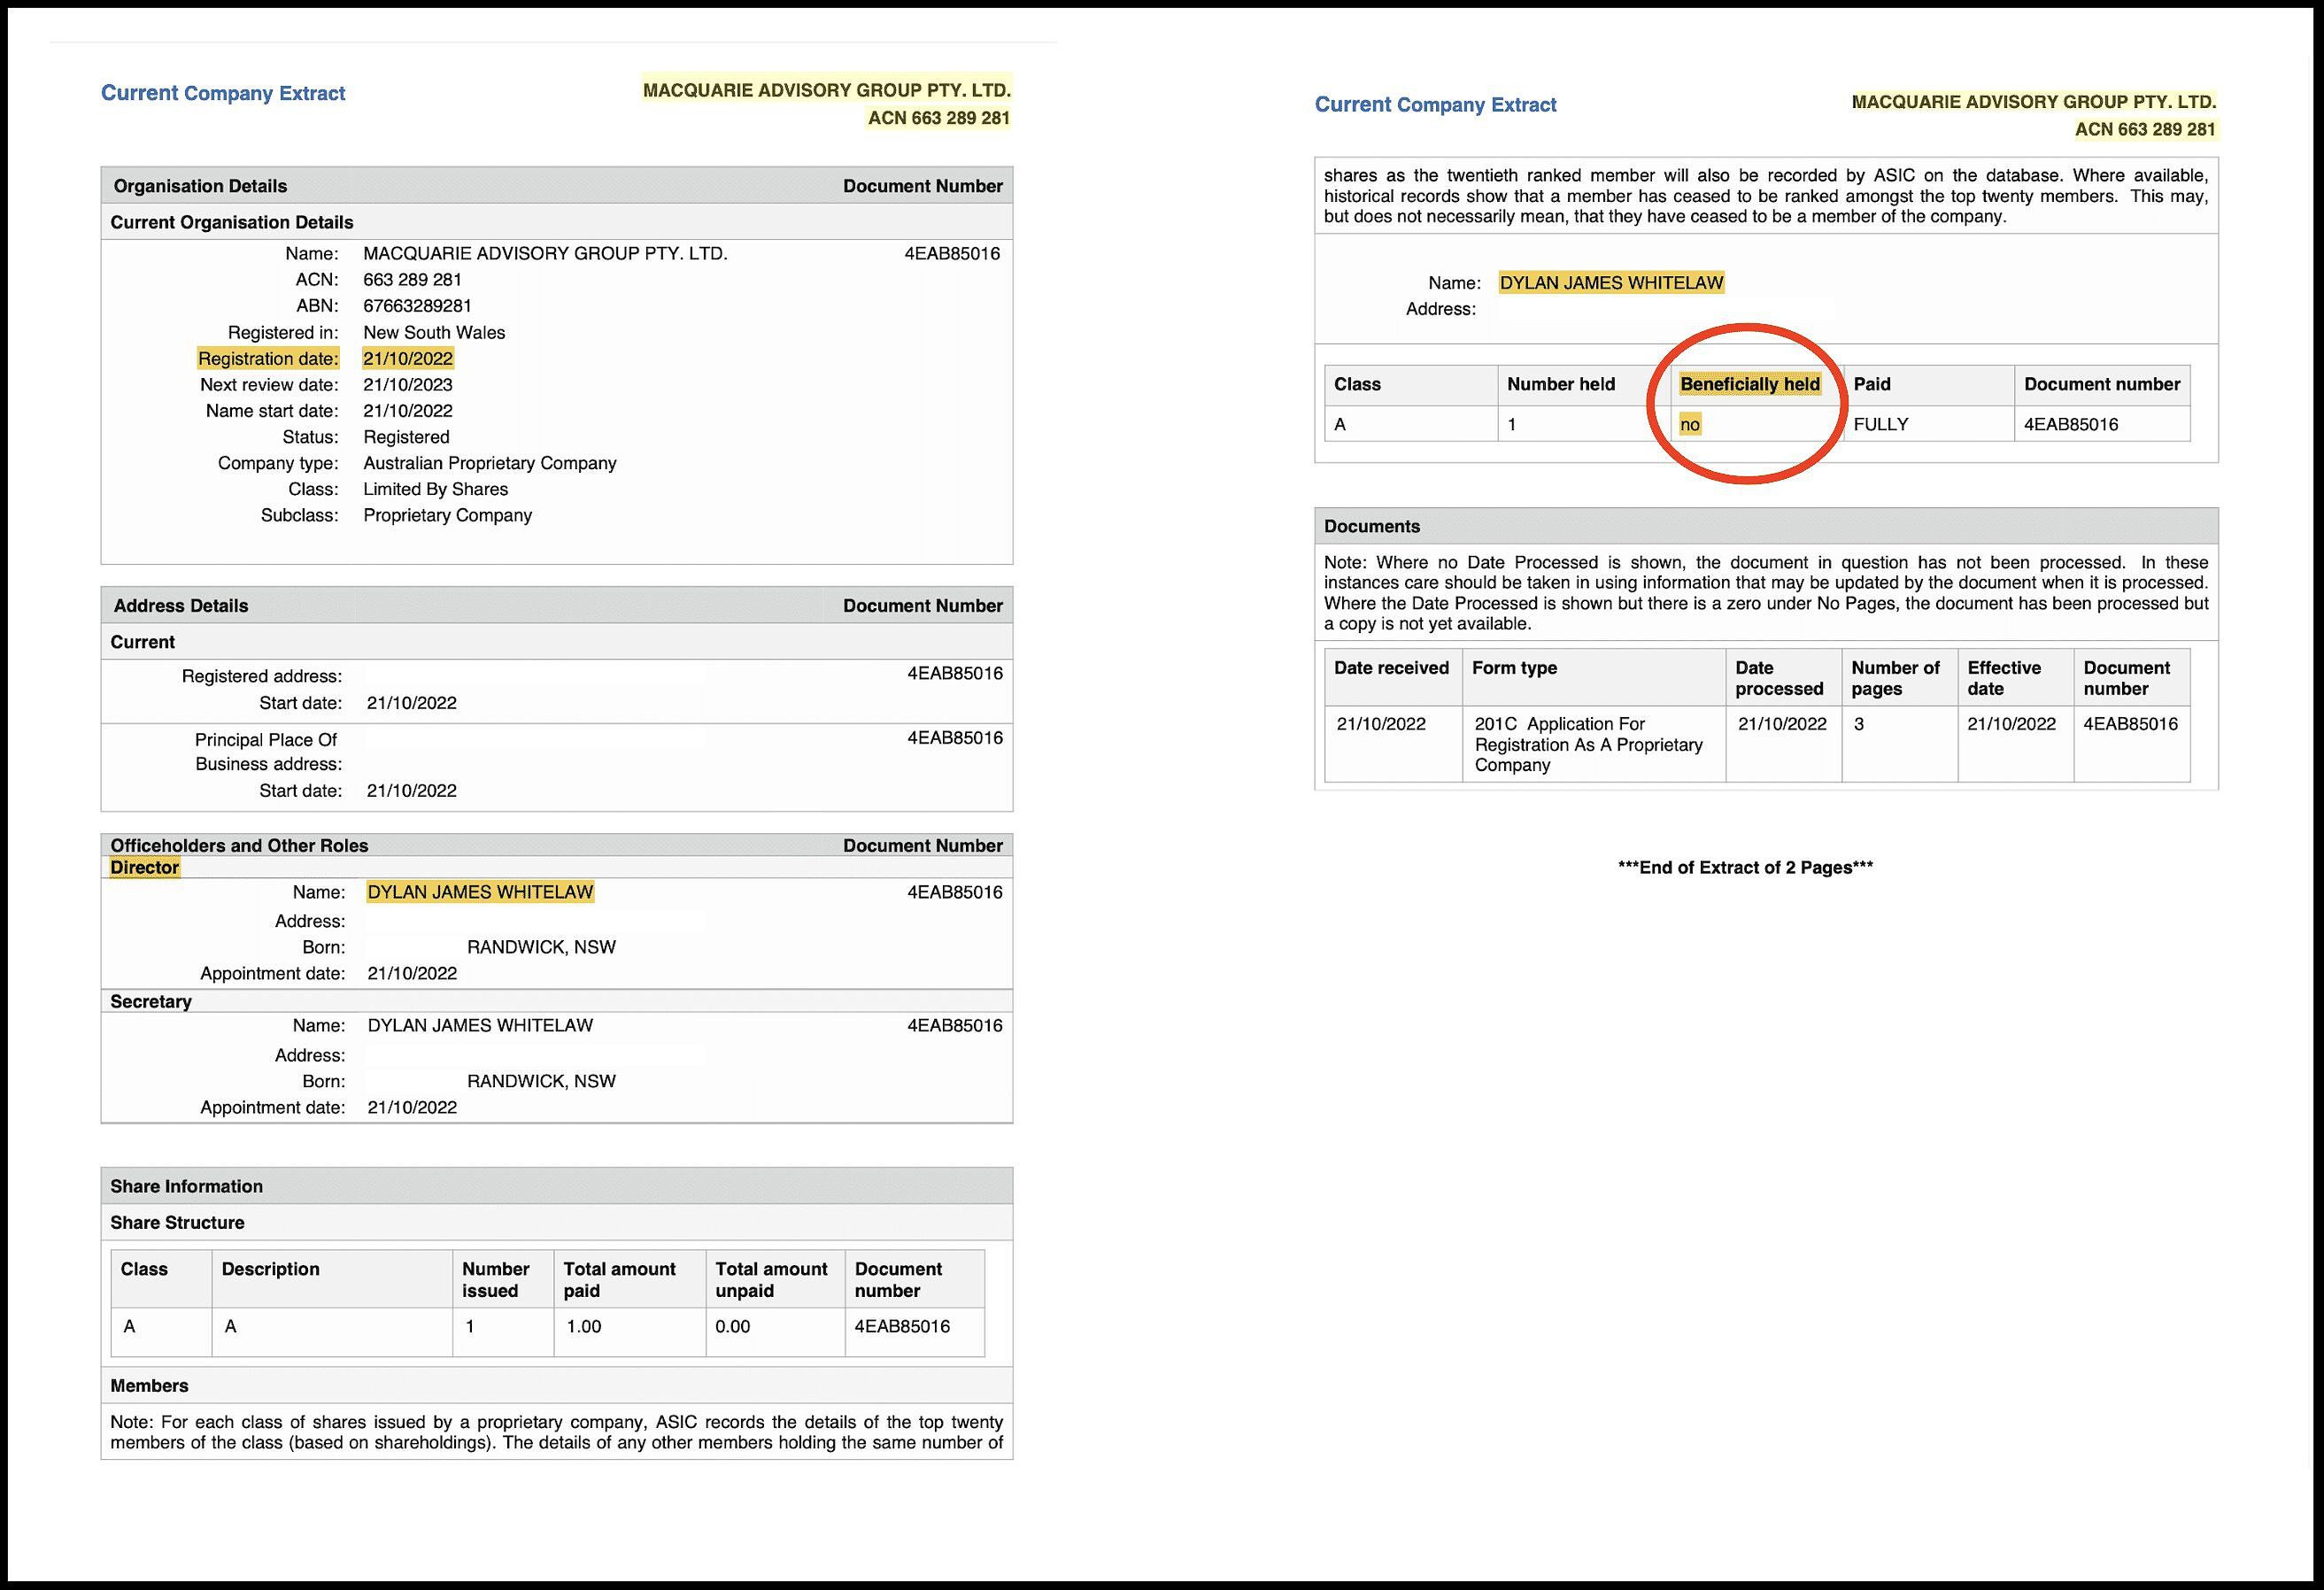2324x1590 pixels.
Task: Select 'Australian Proprietary Company' company type
Action: [x=490, y=463]
